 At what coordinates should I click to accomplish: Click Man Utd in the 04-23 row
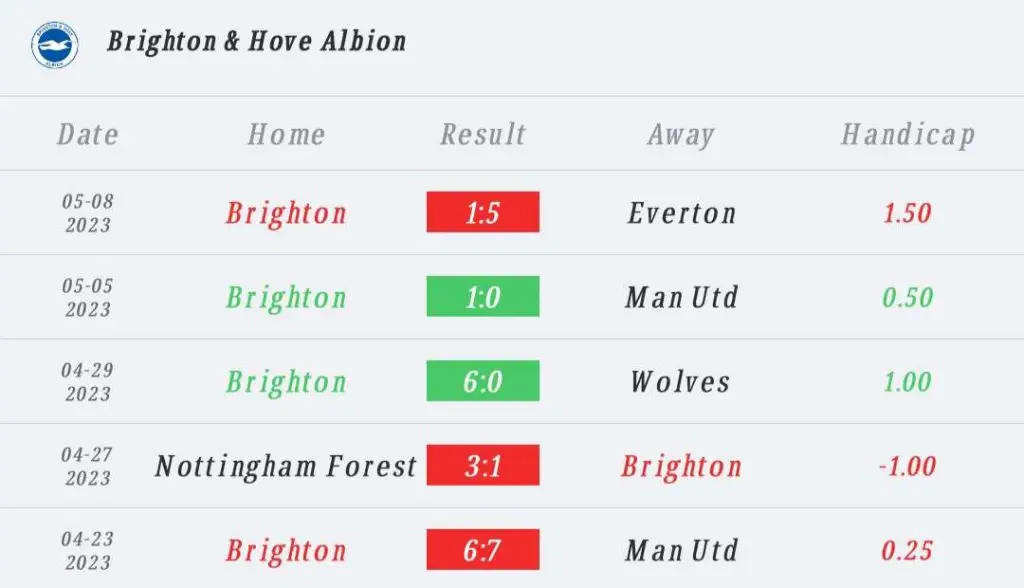[681, 550]
